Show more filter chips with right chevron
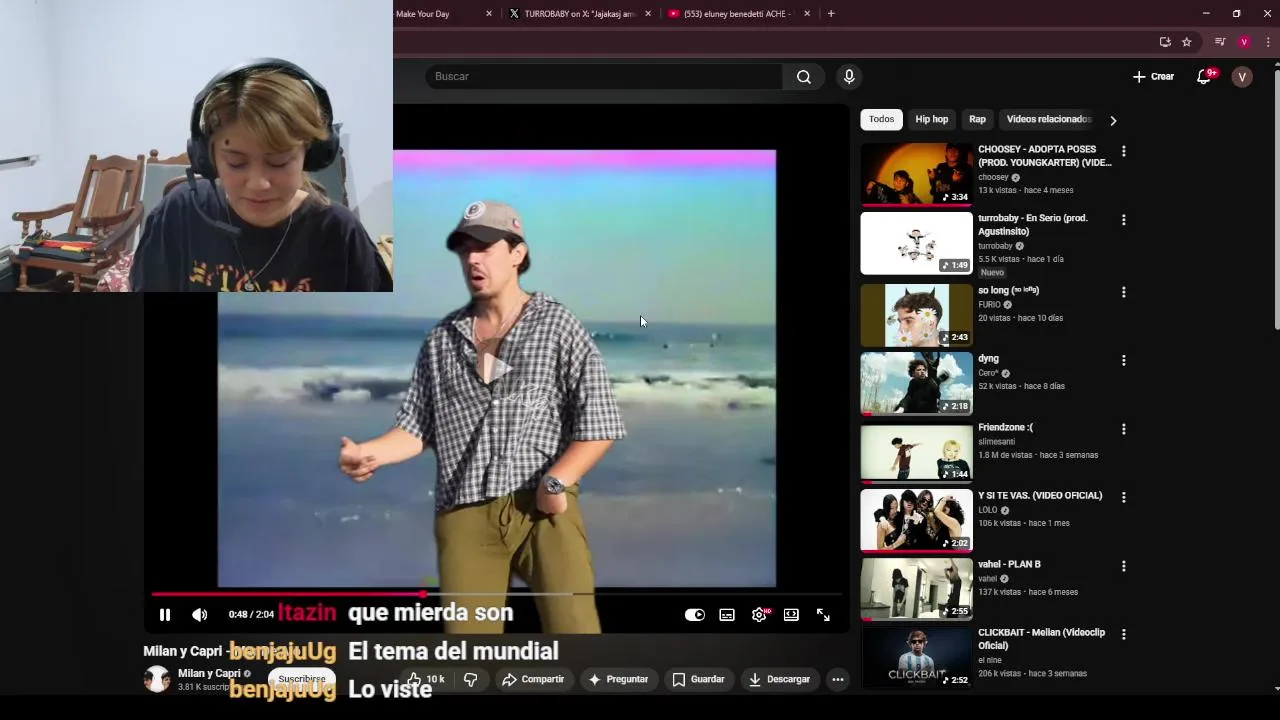This screenshot has height=720, width=1280. pos(1113,120)
